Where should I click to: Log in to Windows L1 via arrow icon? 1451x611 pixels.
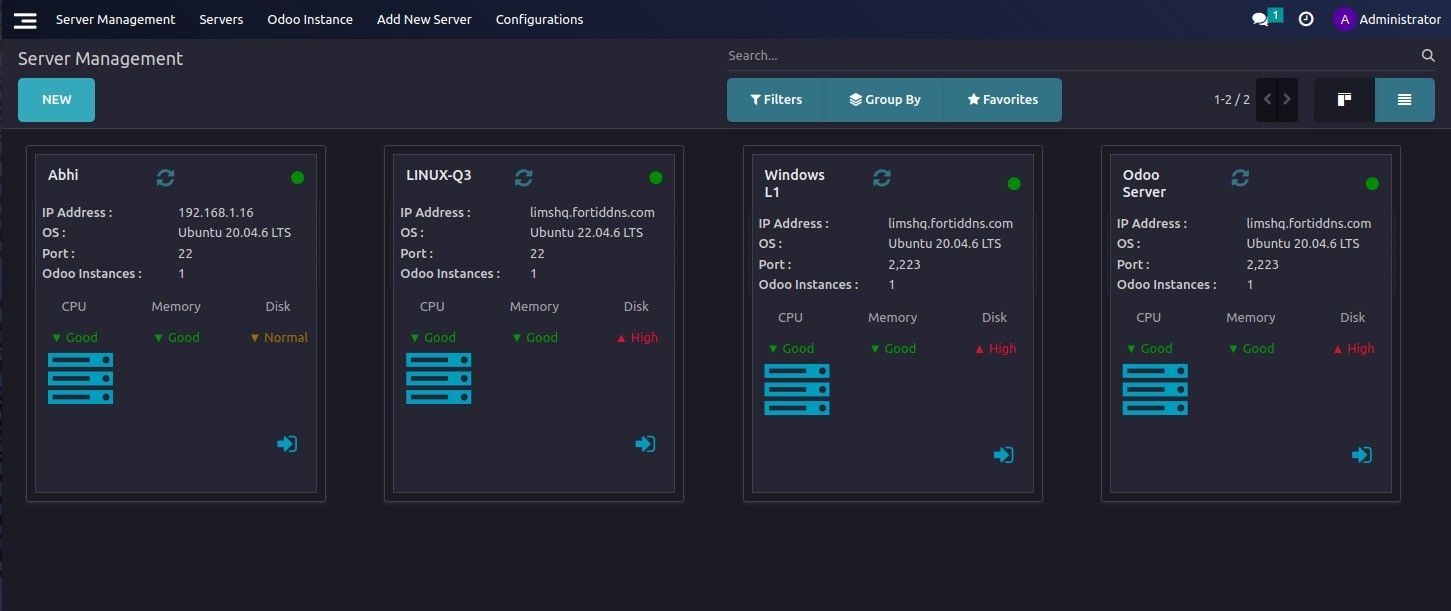[x=1003, y=455]
